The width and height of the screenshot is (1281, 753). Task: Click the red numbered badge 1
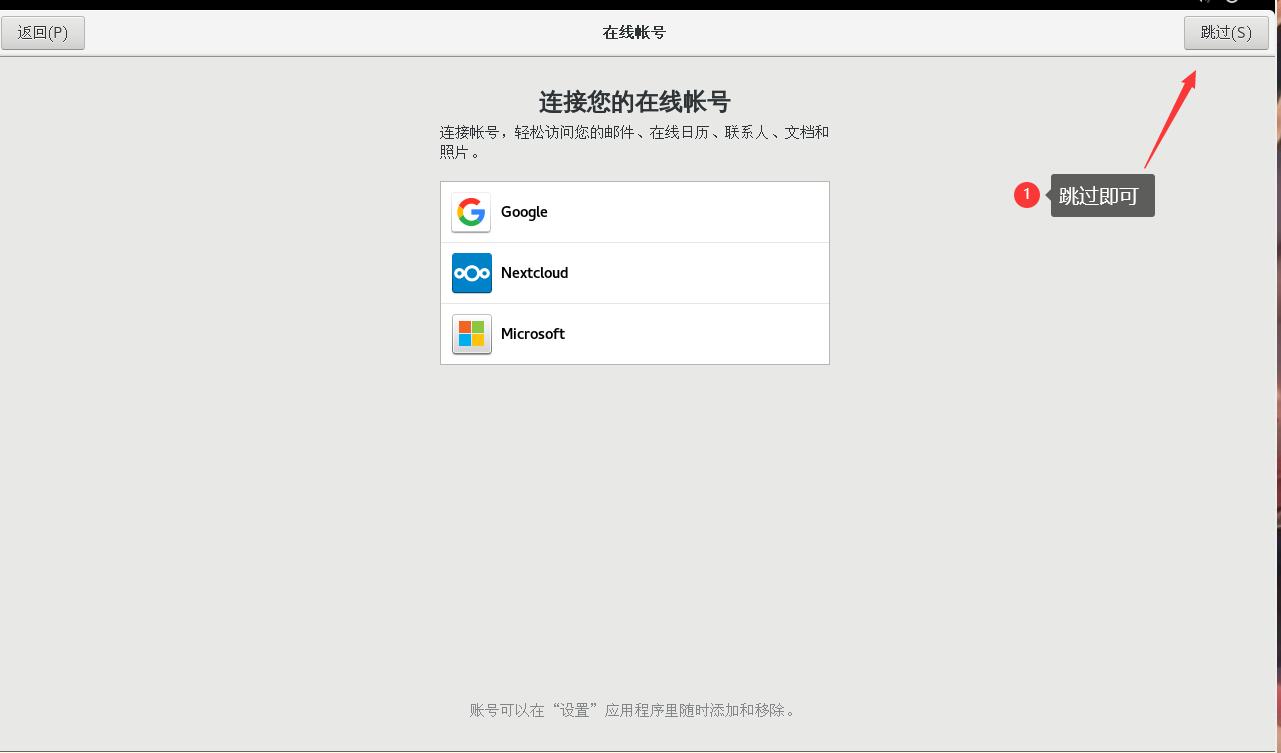pos(1027,194)
